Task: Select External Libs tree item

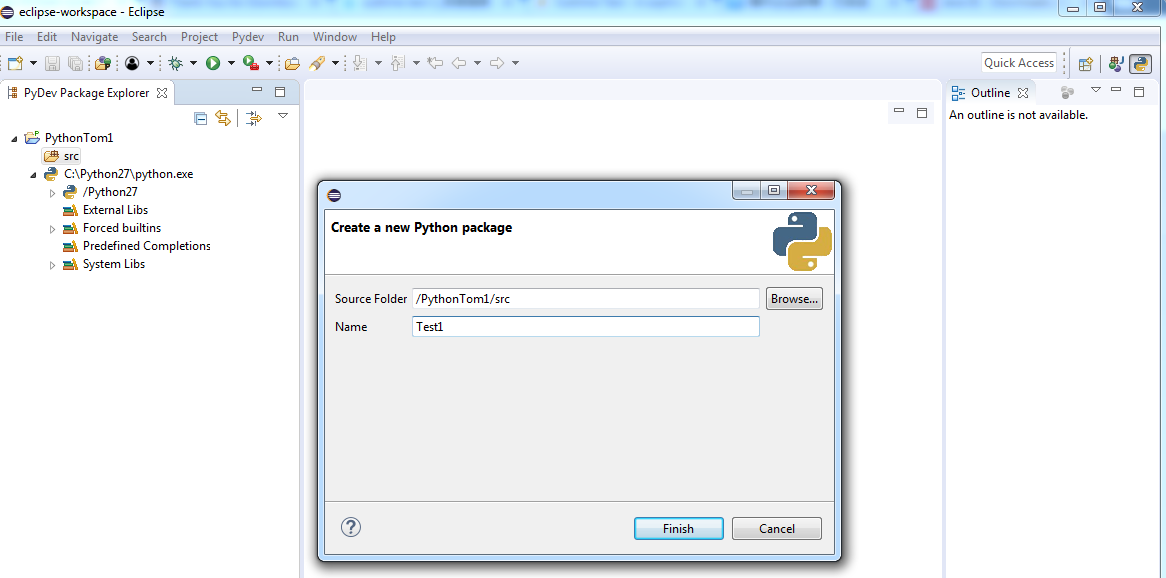Action: (115, 210)
